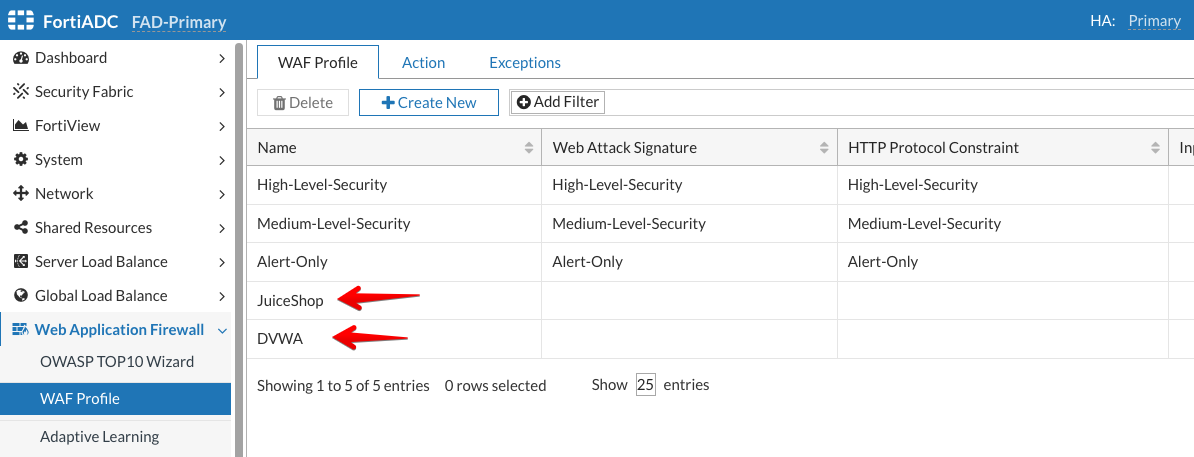Open OWASP TOP10 Wizard menu item
Screen dimensions: 1194x457
[116, 362]
